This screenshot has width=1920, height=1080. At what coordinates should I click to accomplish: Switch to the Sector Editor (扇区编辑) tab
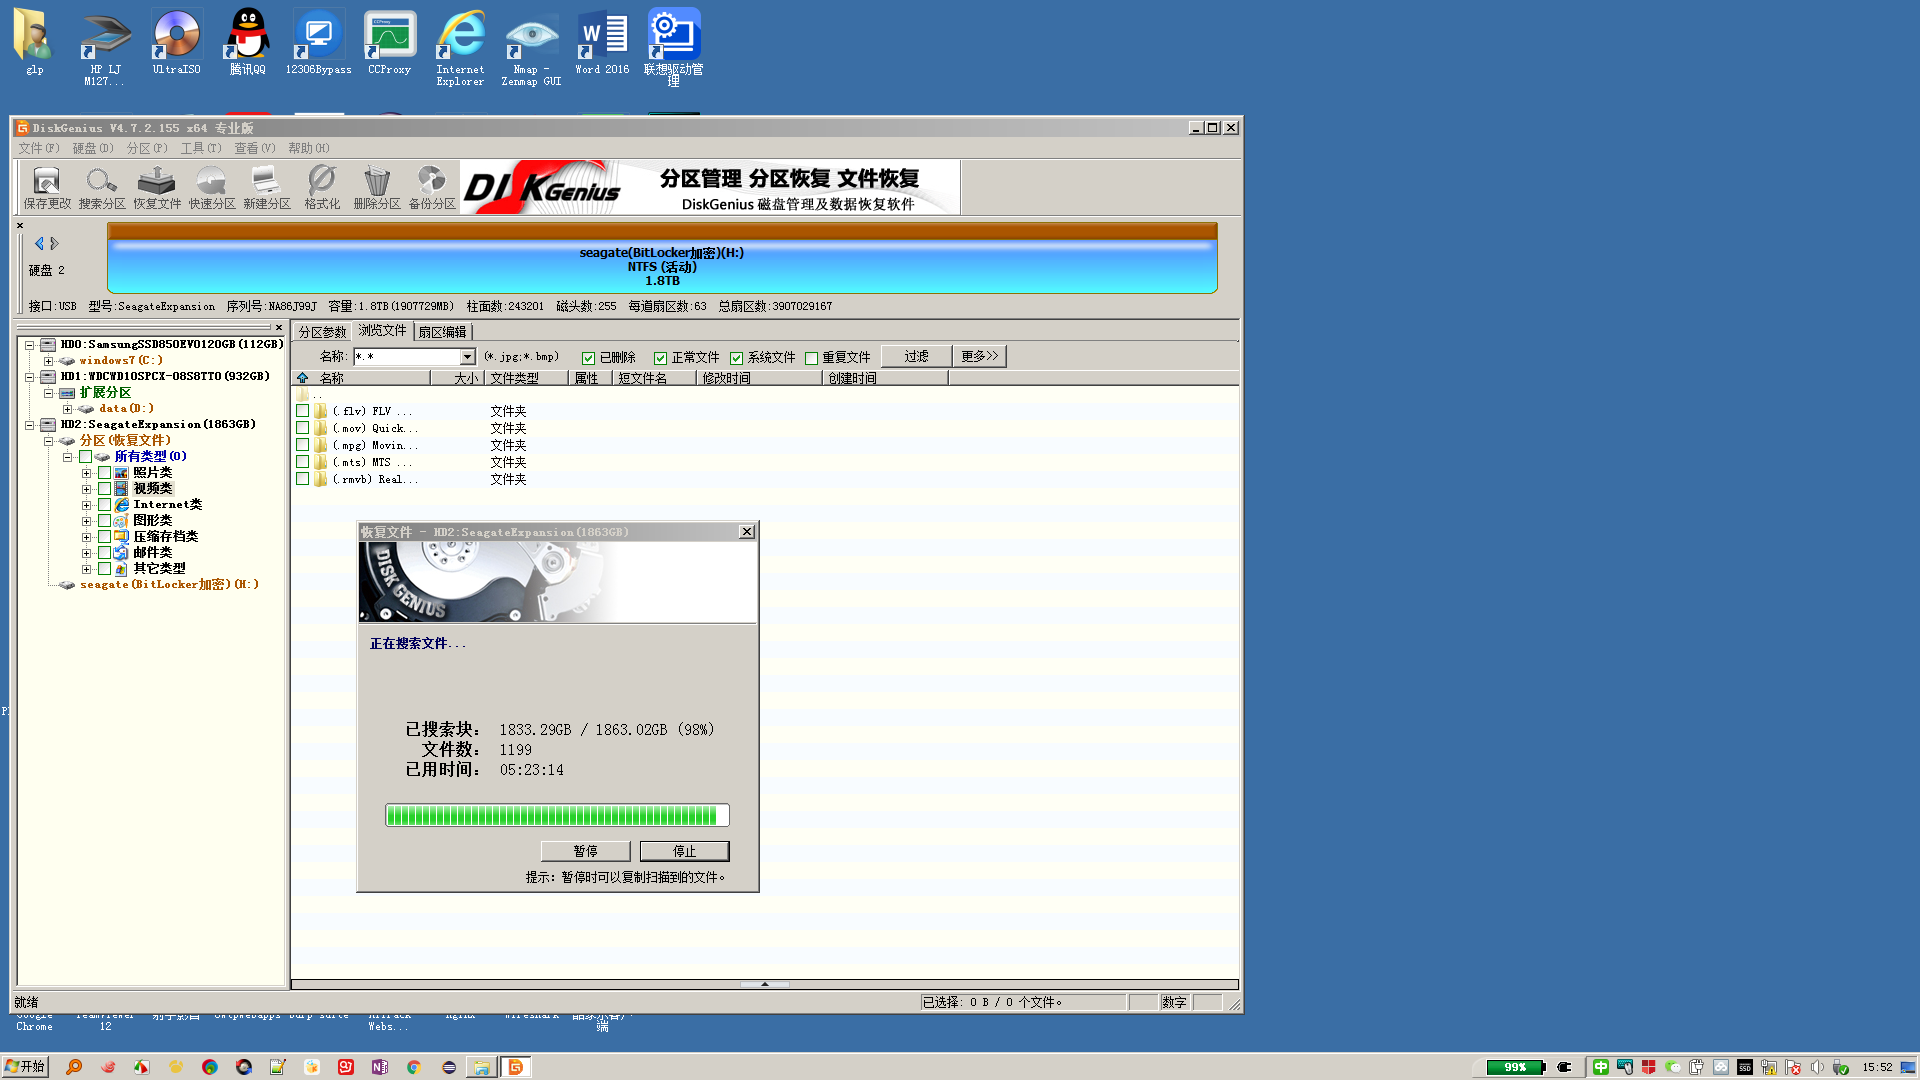[442, 332]
